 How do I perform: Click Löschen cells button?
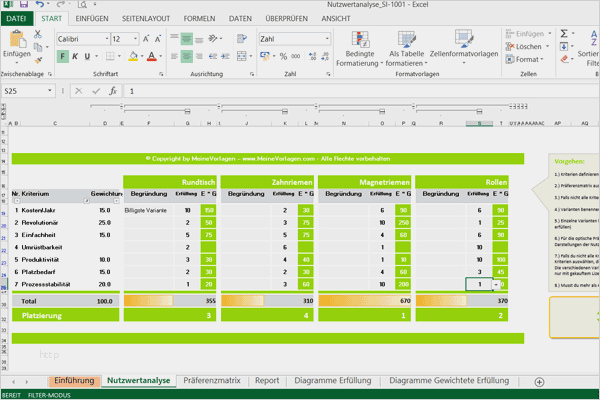click(527, 47)
